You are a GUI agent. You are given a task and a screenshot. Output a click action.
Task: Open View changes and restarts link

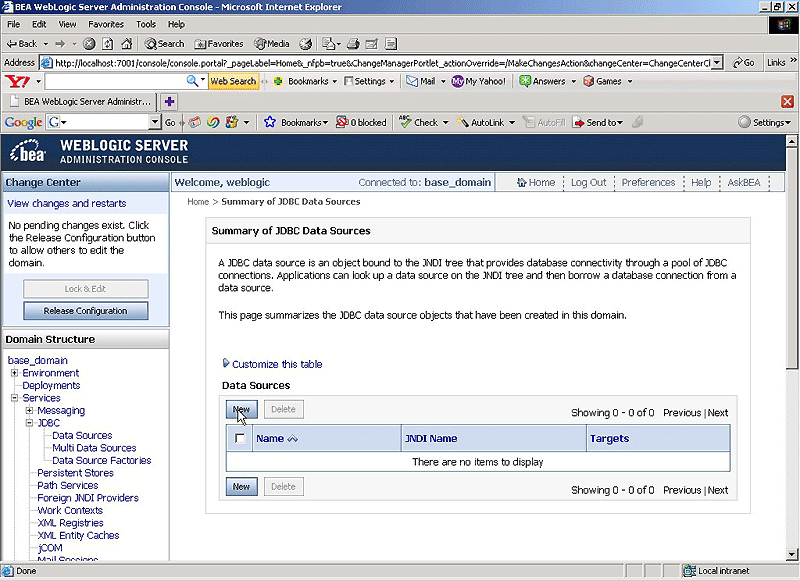(x=66, y=204)
